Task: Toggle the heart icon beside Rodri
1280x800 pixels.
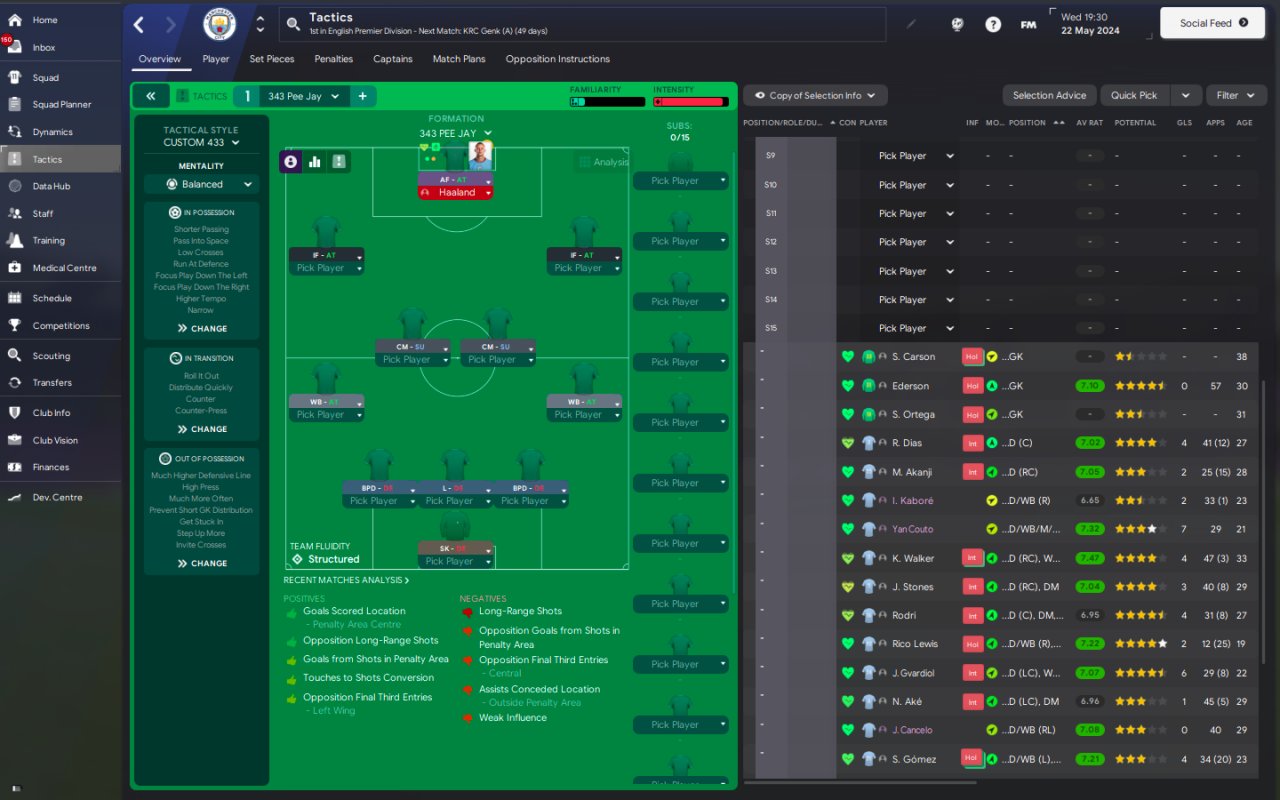Action: click(848, 616)
